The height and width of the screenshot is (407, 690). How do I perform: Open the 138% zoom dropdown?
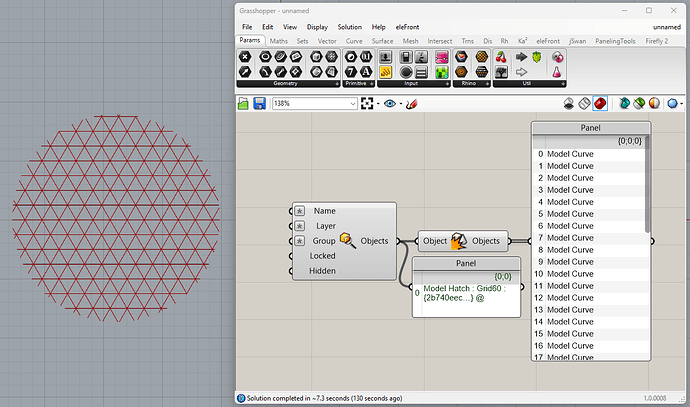tap(352, 103)
